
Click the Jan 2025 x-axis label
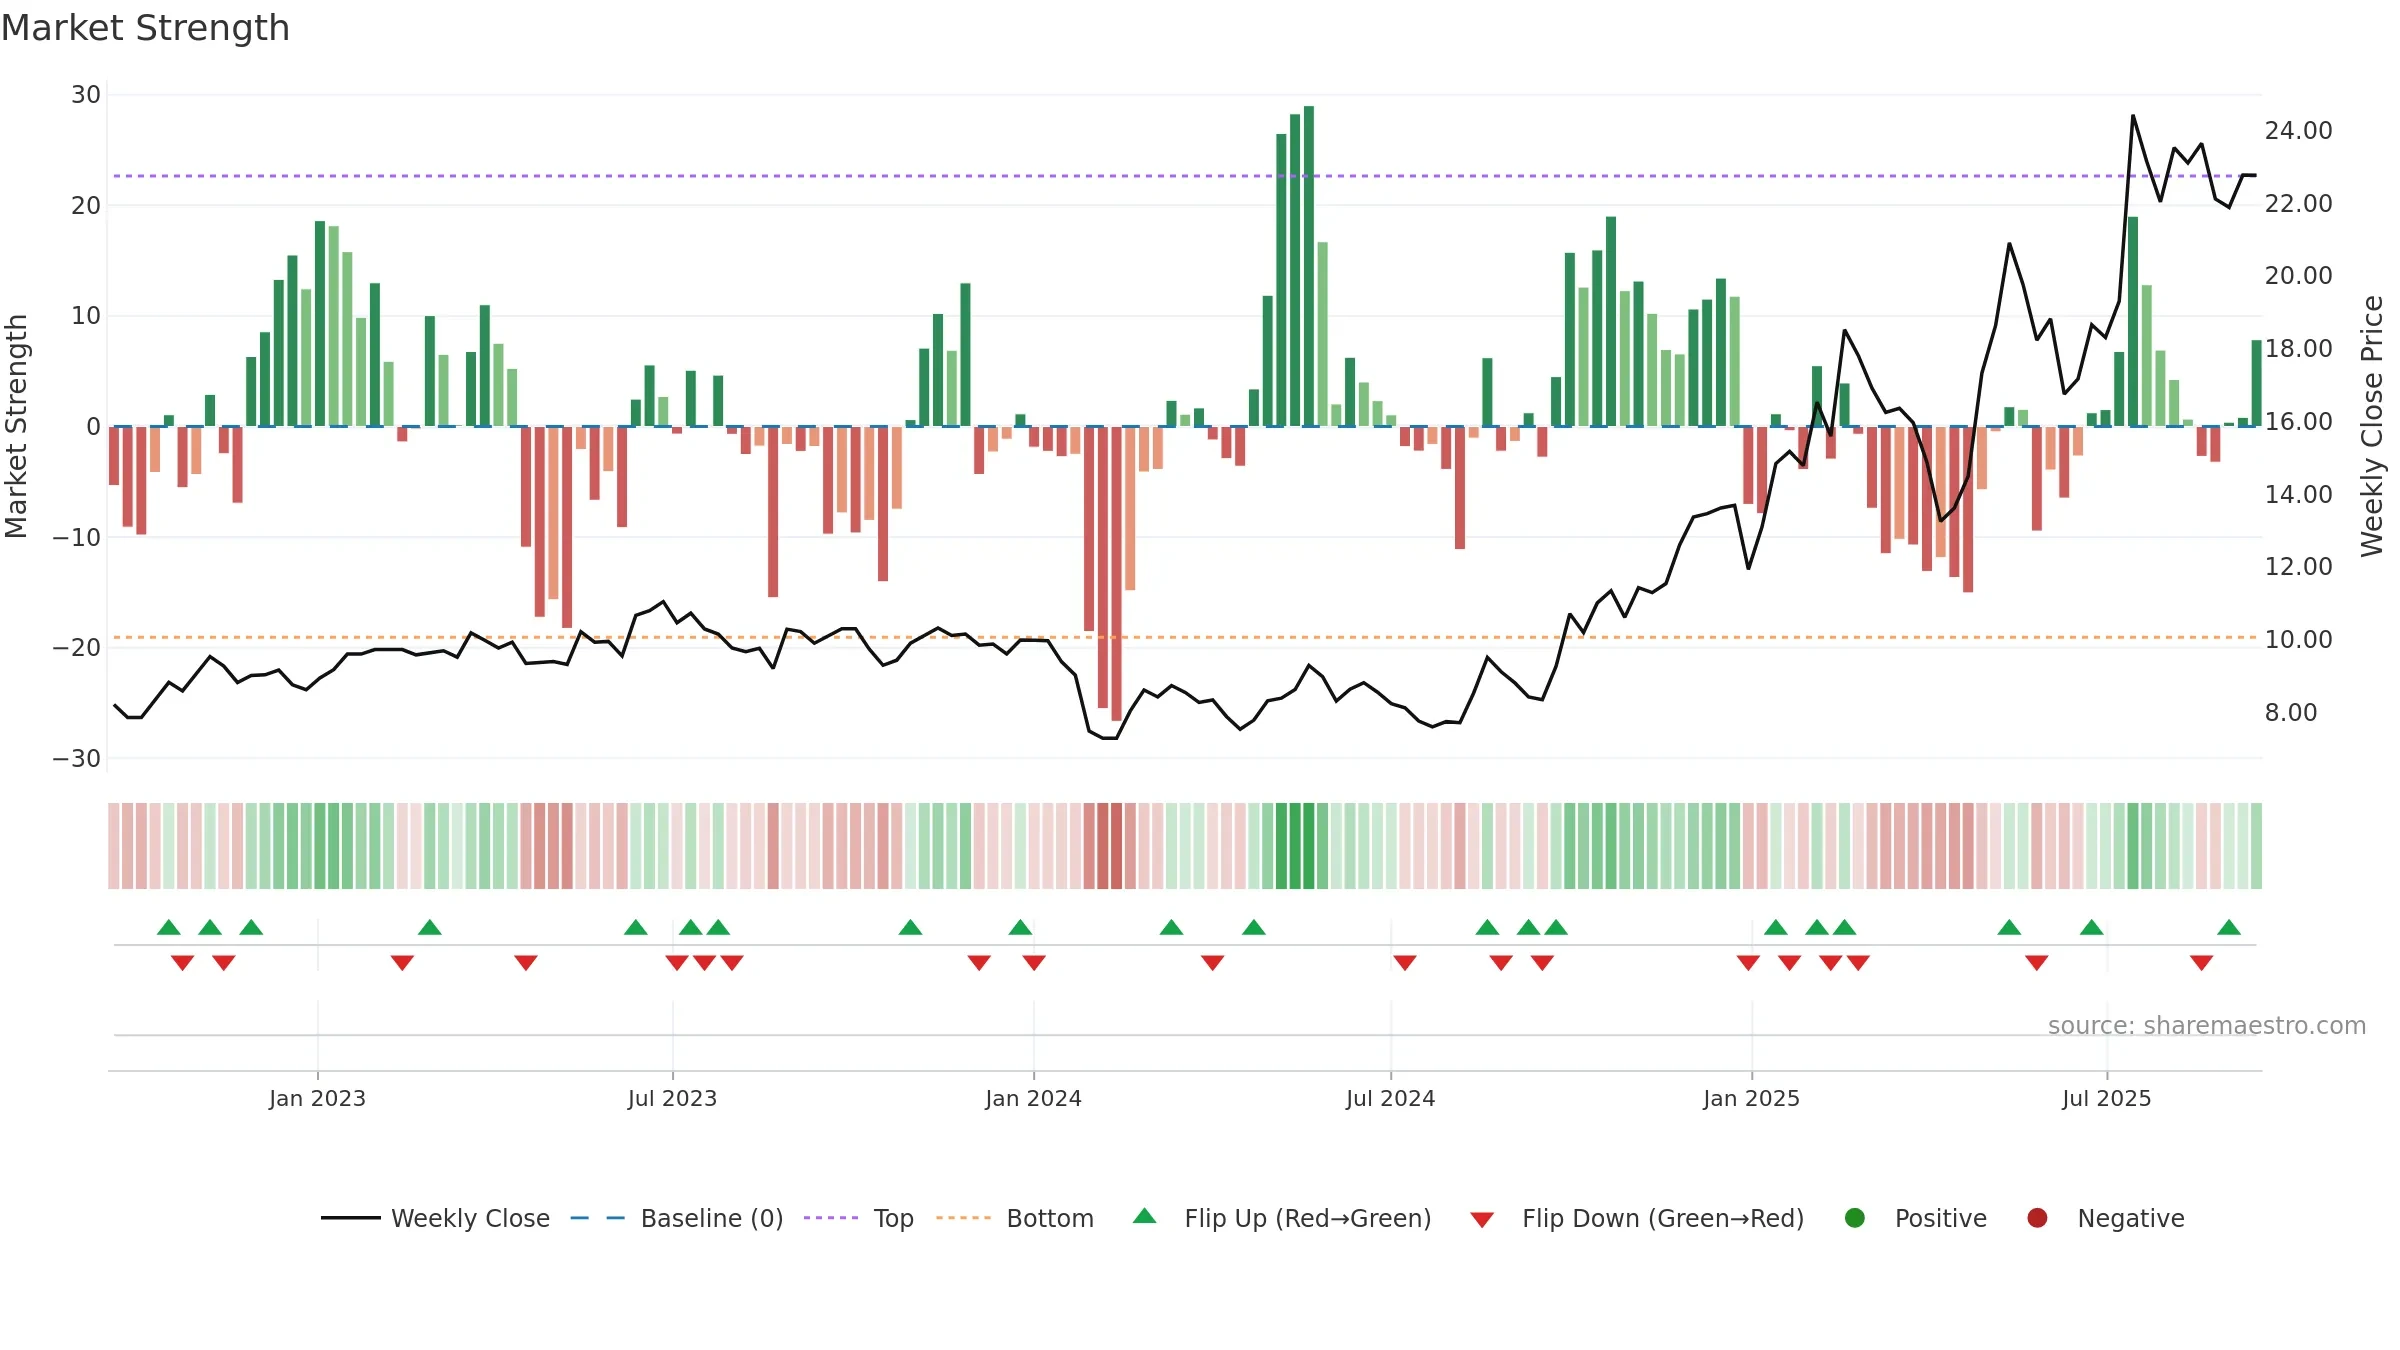point(1751,1098)
